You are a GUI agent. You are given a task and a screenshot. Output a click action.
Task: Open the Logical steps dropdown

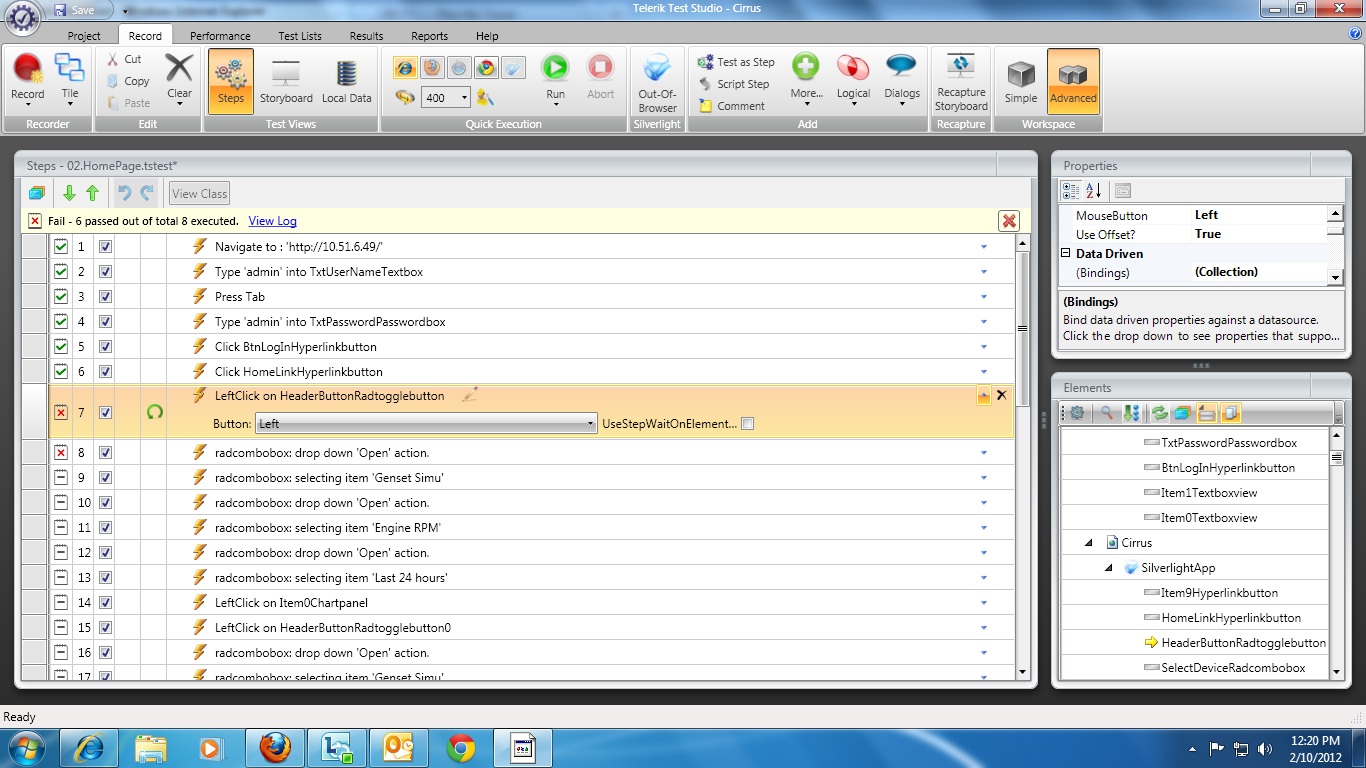(x=853, y=79)
